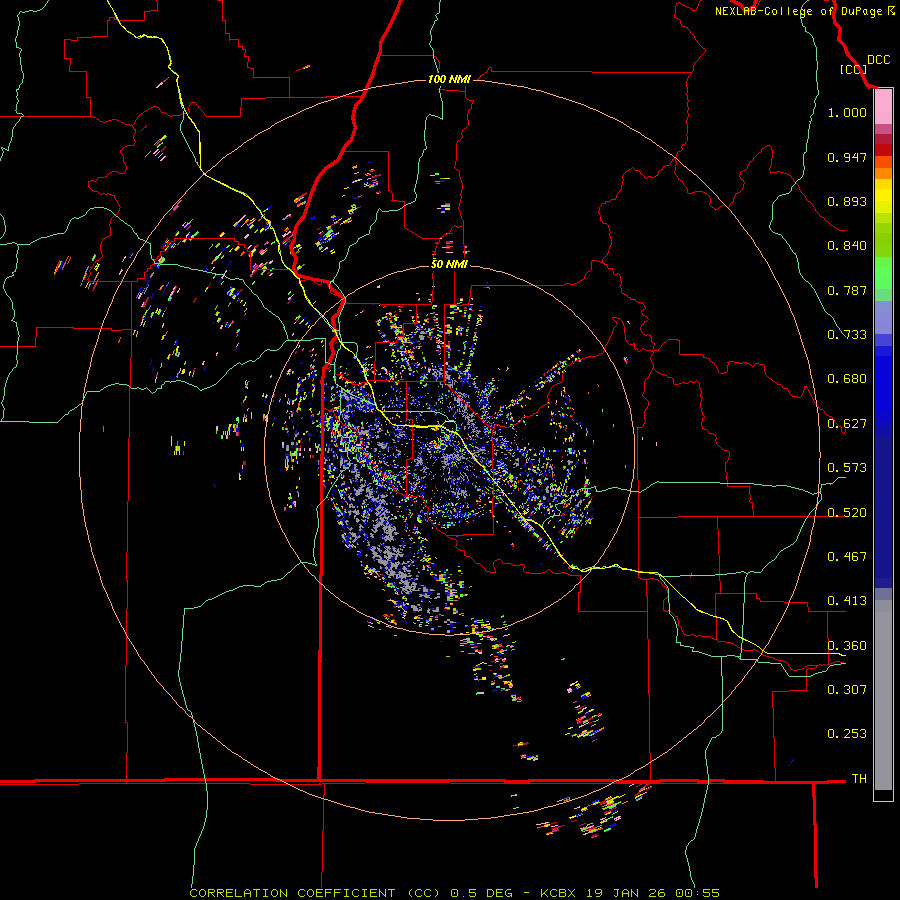Screen dimensions: 900x900
Task: Click the 0.627 color scale value
Action: [x=847, y=424]
